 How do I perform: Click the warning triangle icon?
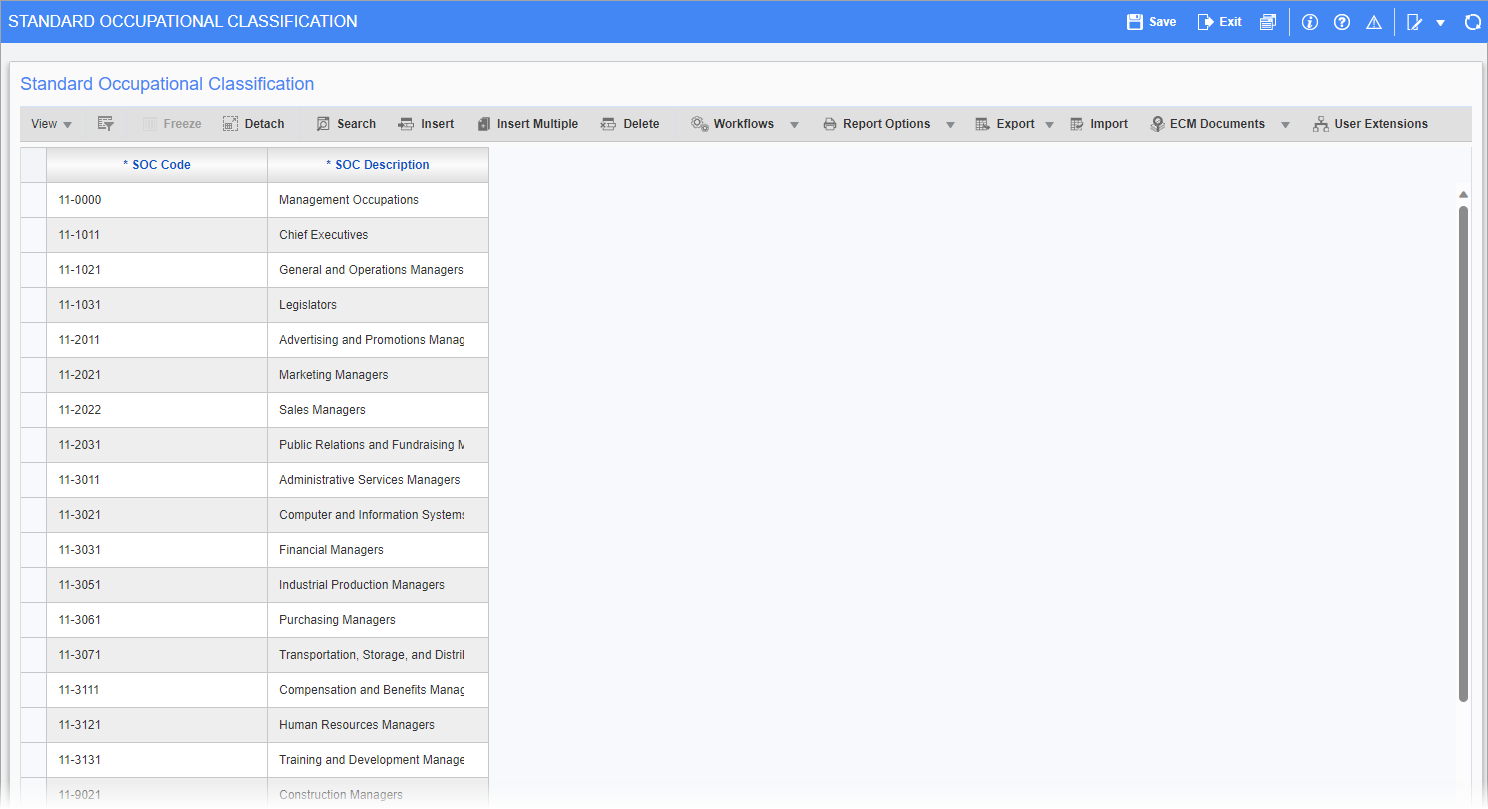pyautogui.click(x=1374, y=22)
